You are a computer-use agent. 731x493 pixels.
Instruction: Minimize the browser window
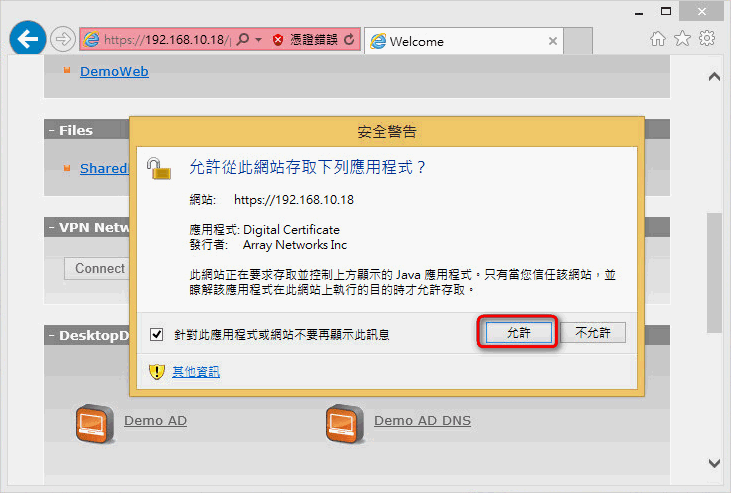[639, 13]
